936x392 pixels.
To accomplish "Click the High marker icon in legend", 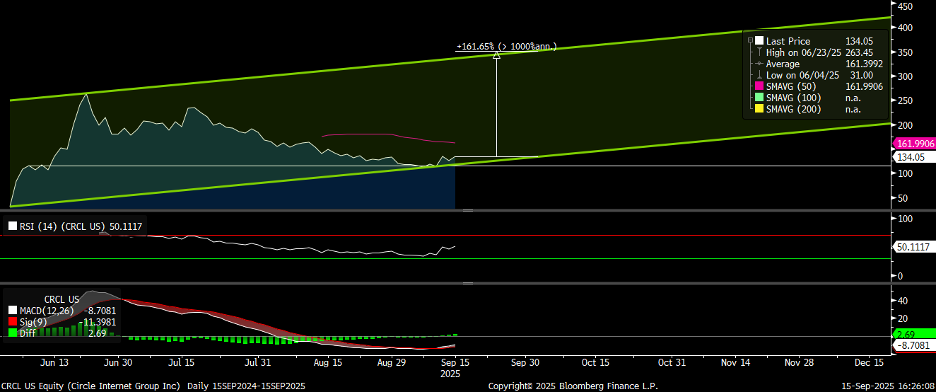I will [x=759, y=53].
